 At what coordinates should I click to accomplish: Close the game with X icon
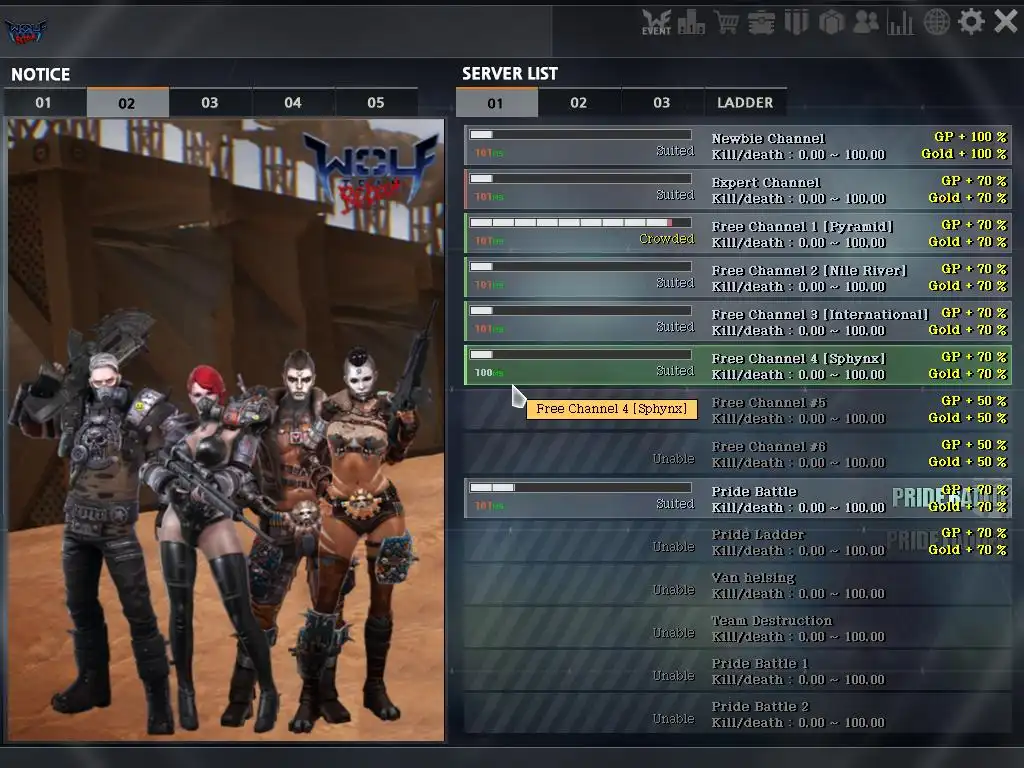(x=1006, y=22)
